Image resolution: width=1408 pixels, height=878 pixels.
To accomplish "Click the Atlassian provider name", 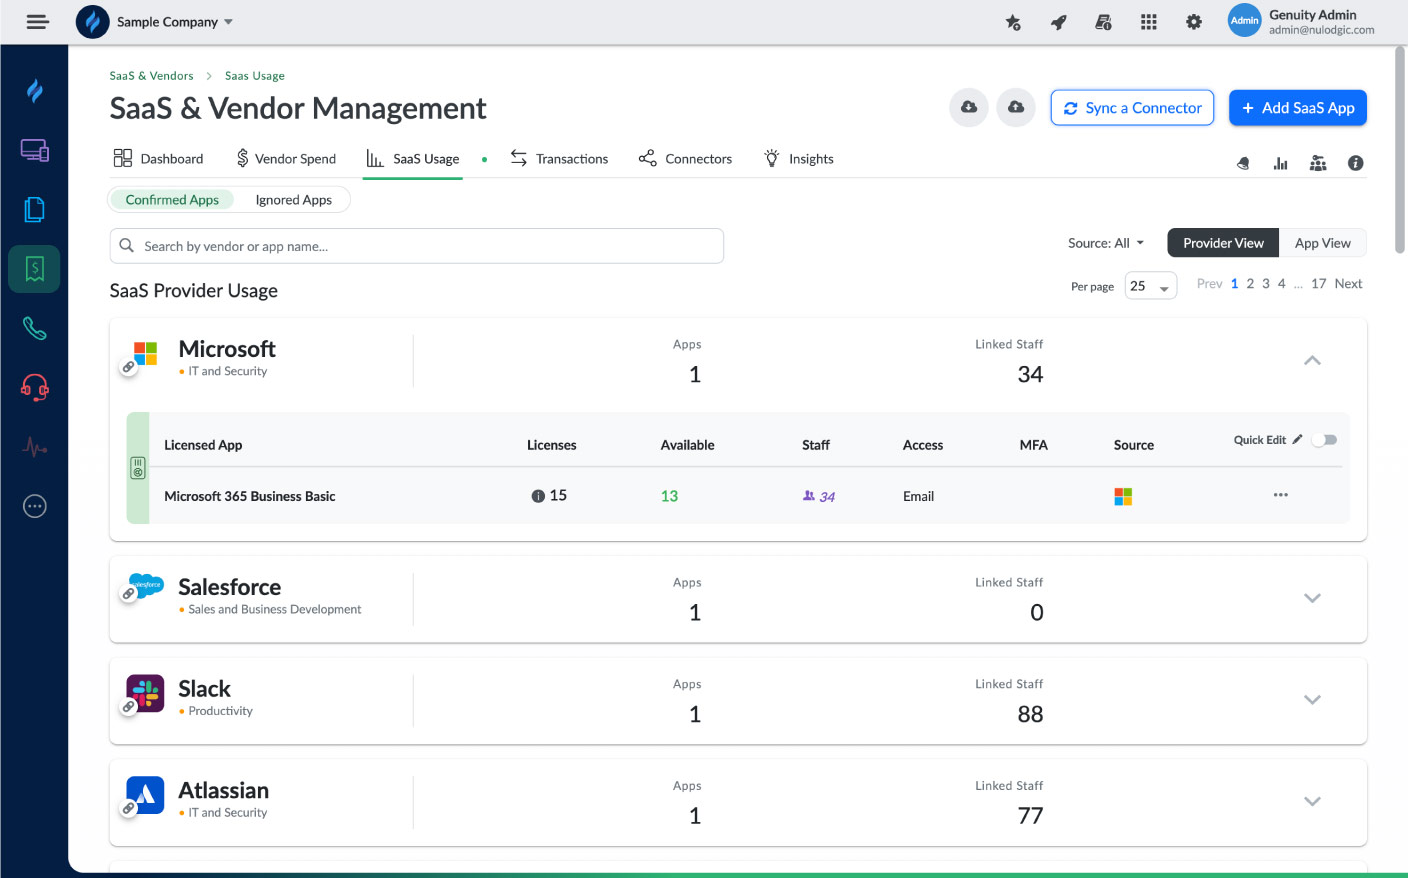I will (x=223, y=790).
